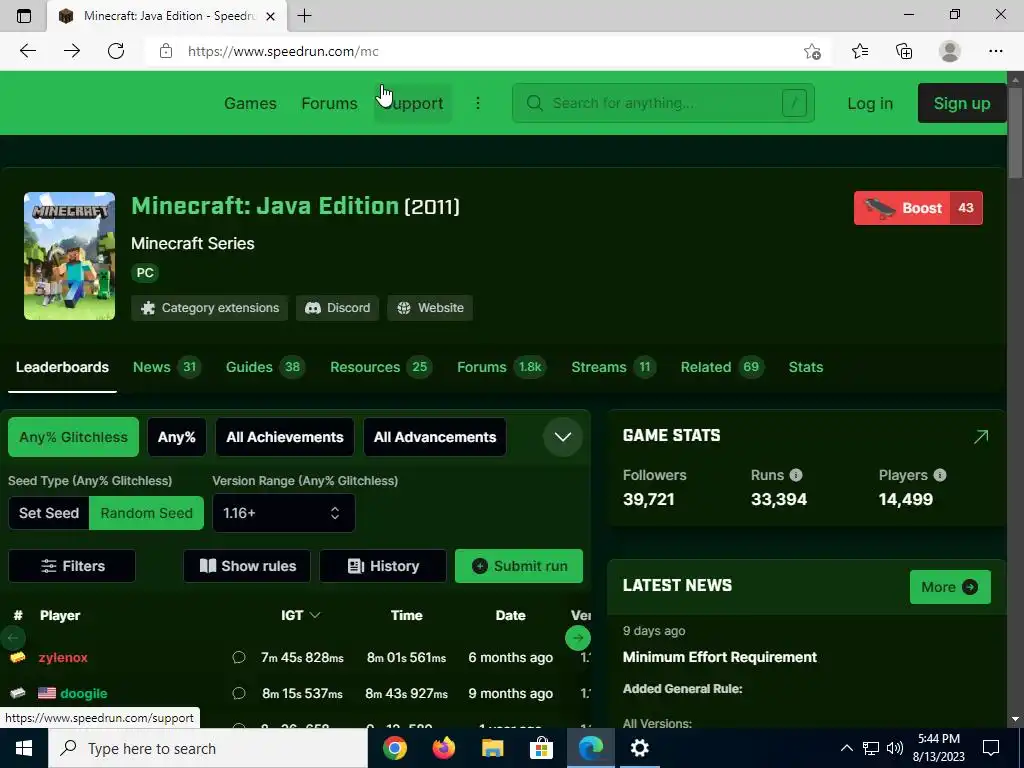Click Show rules button
The height and width of the screenshot is (768, 1024).
[x=247, y=566]
